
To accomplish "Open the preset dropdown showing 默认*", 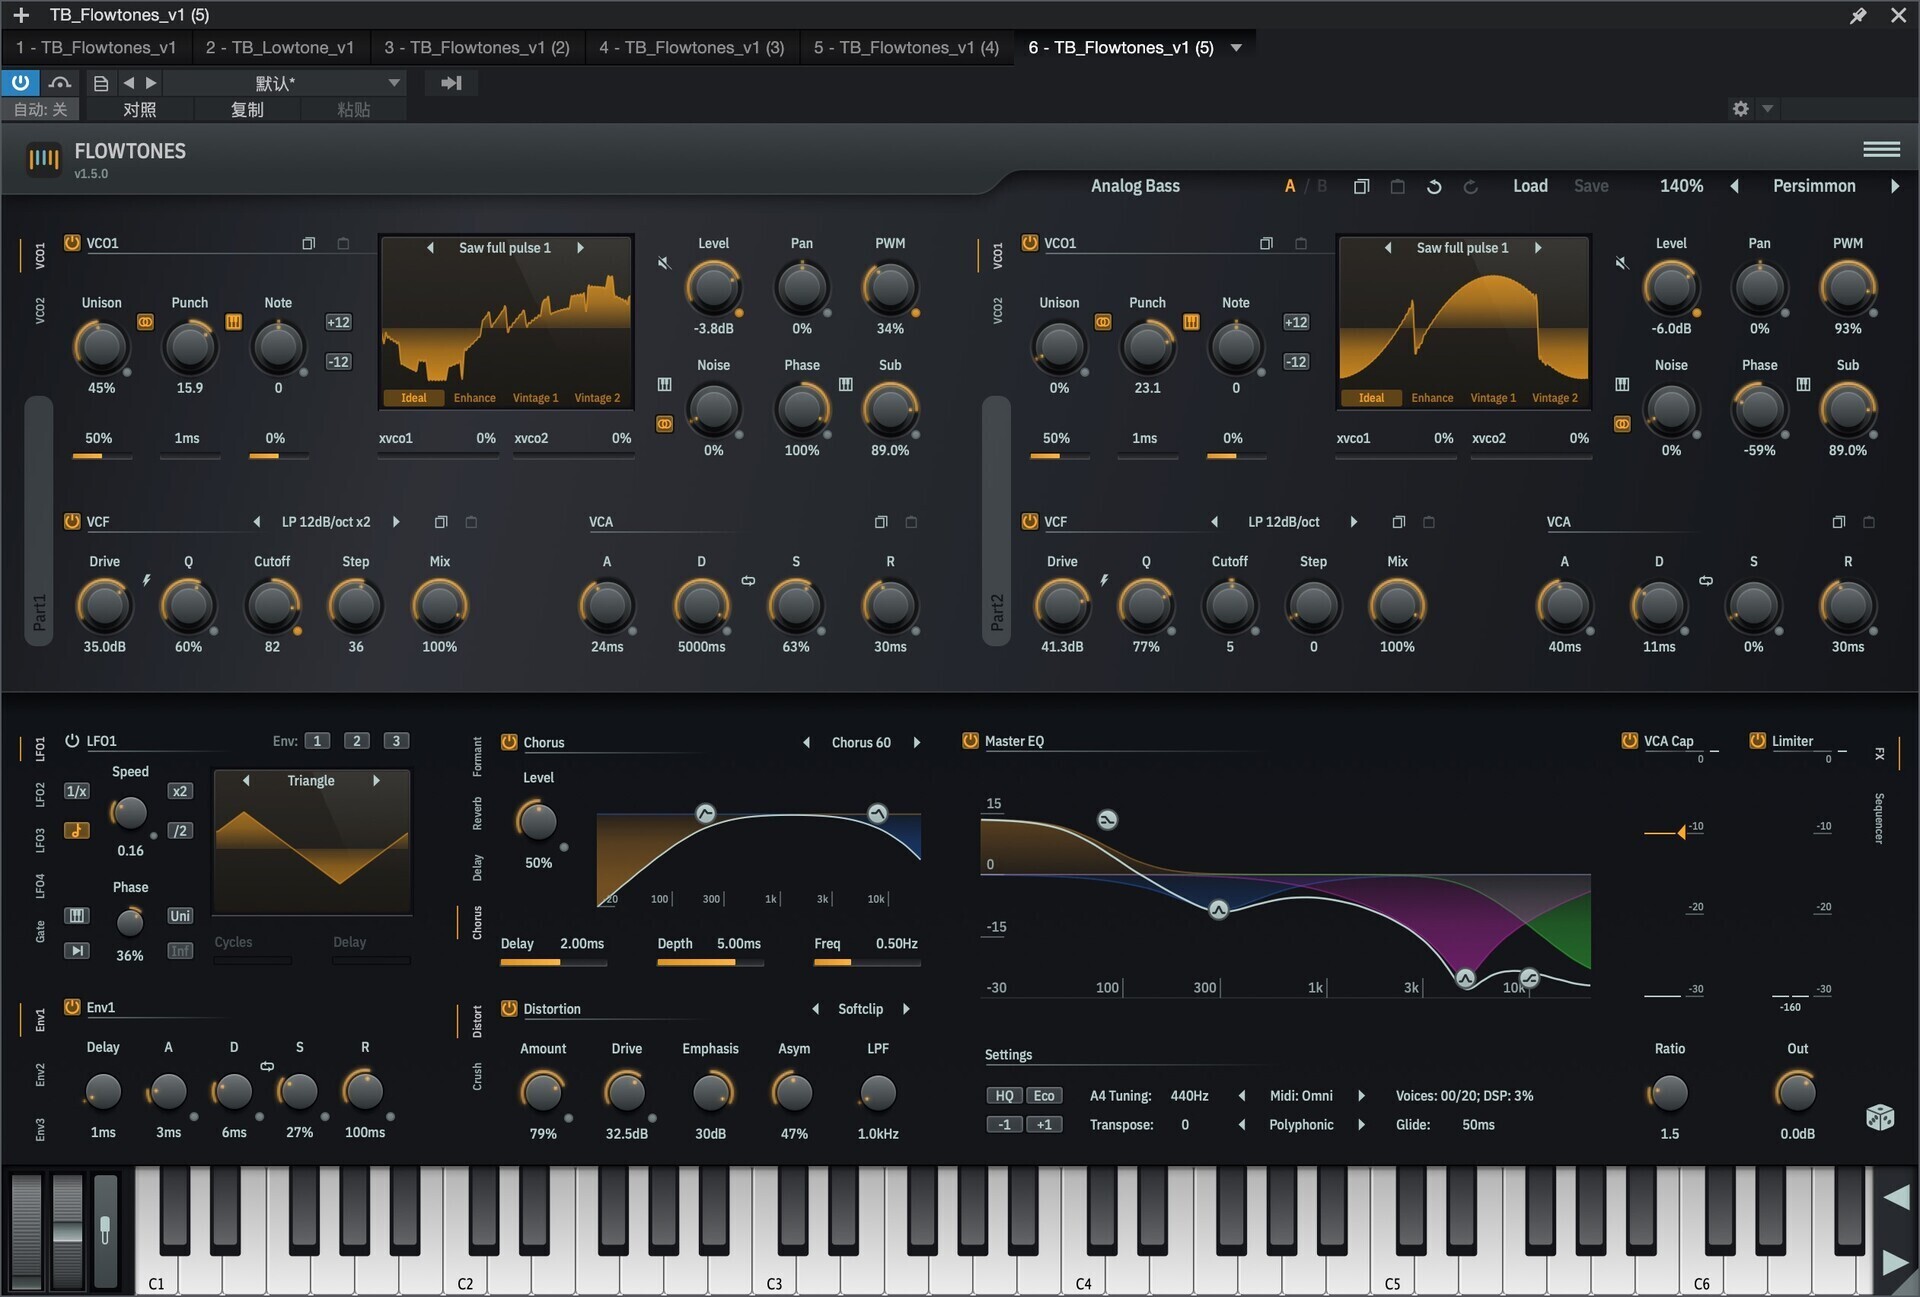I will 285,83.
